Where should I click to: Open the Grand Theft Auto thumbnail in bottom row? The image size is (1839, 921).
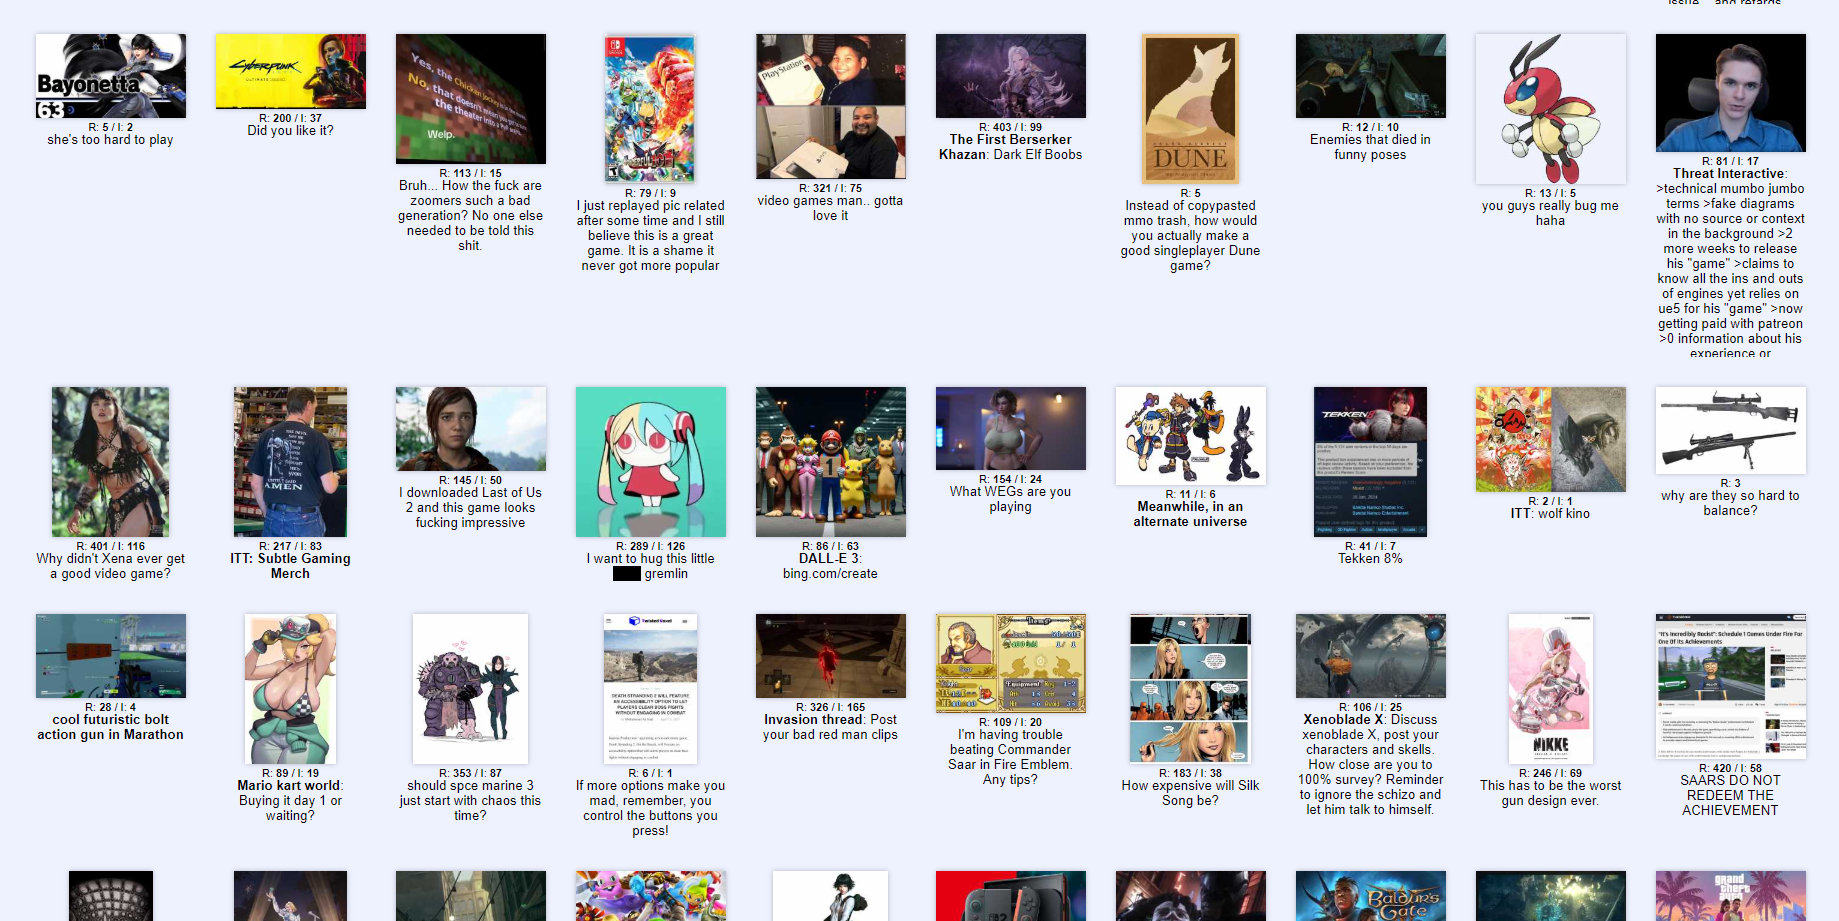1730,896
